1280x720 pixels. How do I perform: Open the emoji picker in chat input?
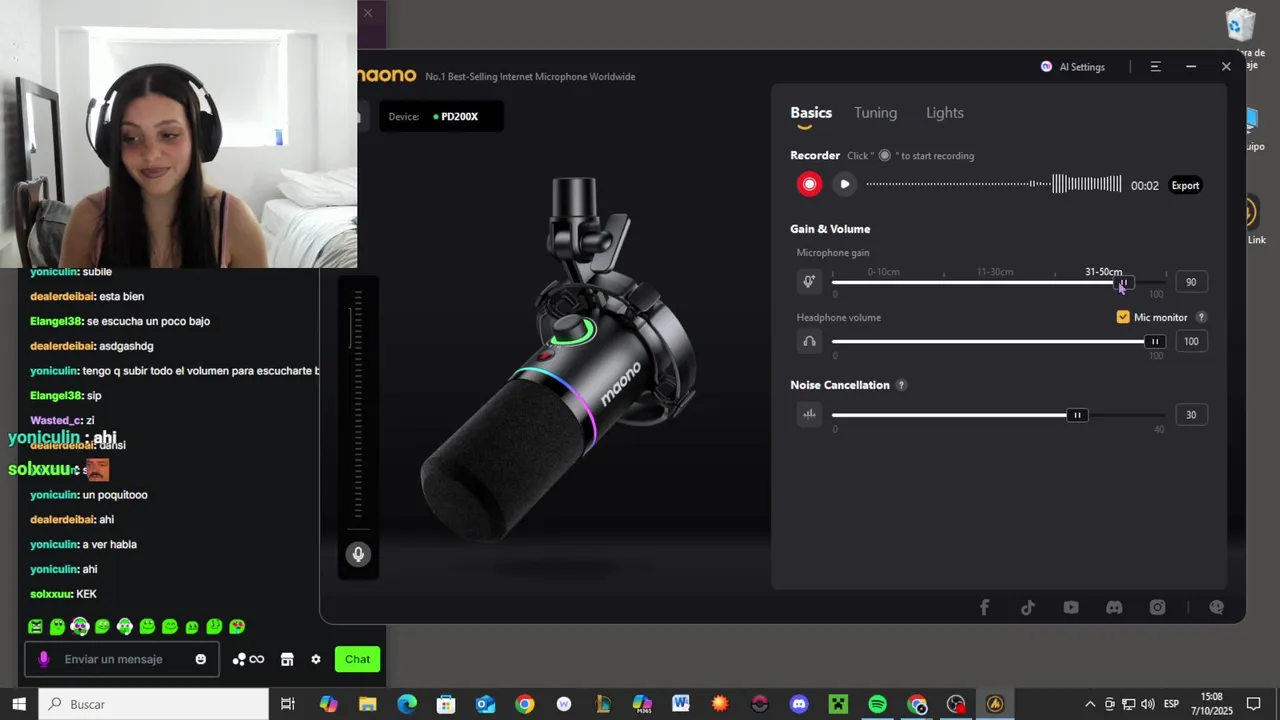(201, 659)
